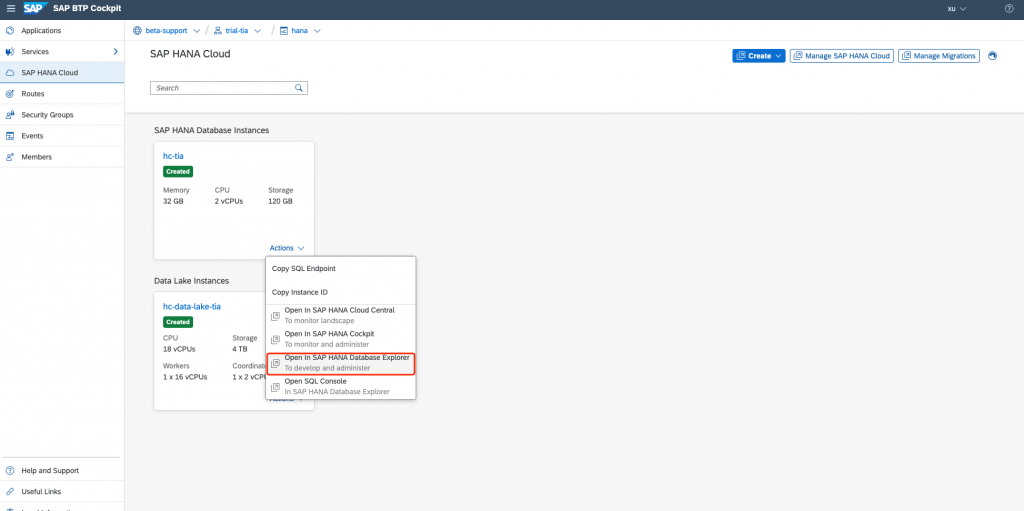Click the round icon right of Manage Migrations

[x=993, y=56]
